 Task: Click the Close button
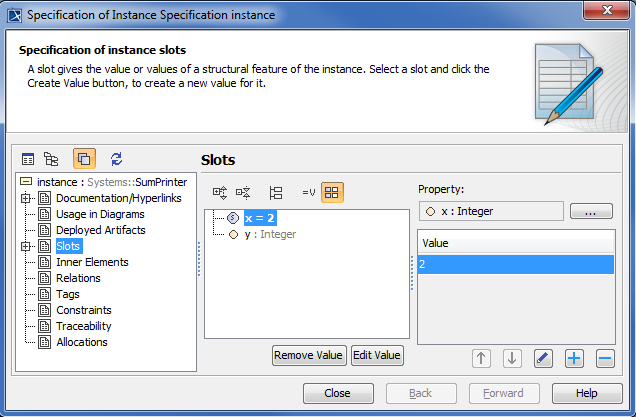pos(337,393)
